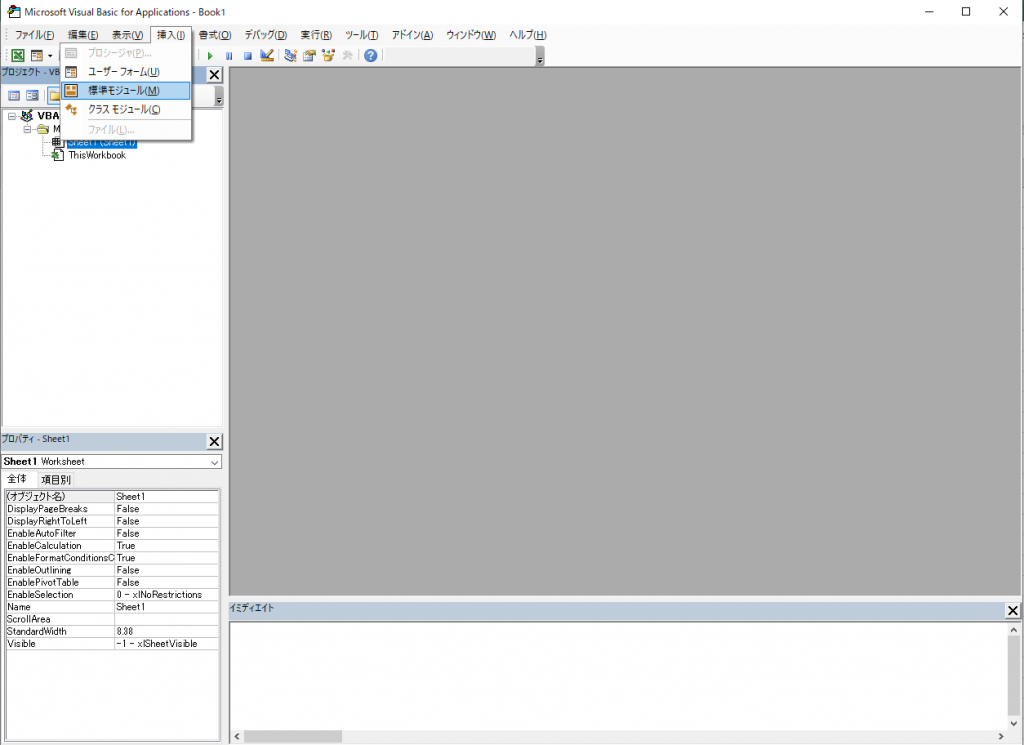The image size is (1024, 745).
Task: Toggle Design Mode icon in toolbar
Action: [x=267, y=56]
